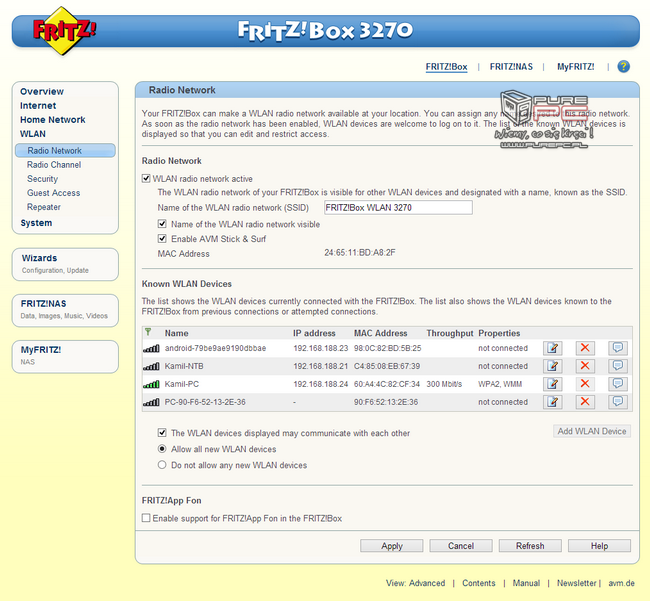This screenshot has width=650, height=601.
Task: Click Add WLAN Device button
Action: [592, 431]
